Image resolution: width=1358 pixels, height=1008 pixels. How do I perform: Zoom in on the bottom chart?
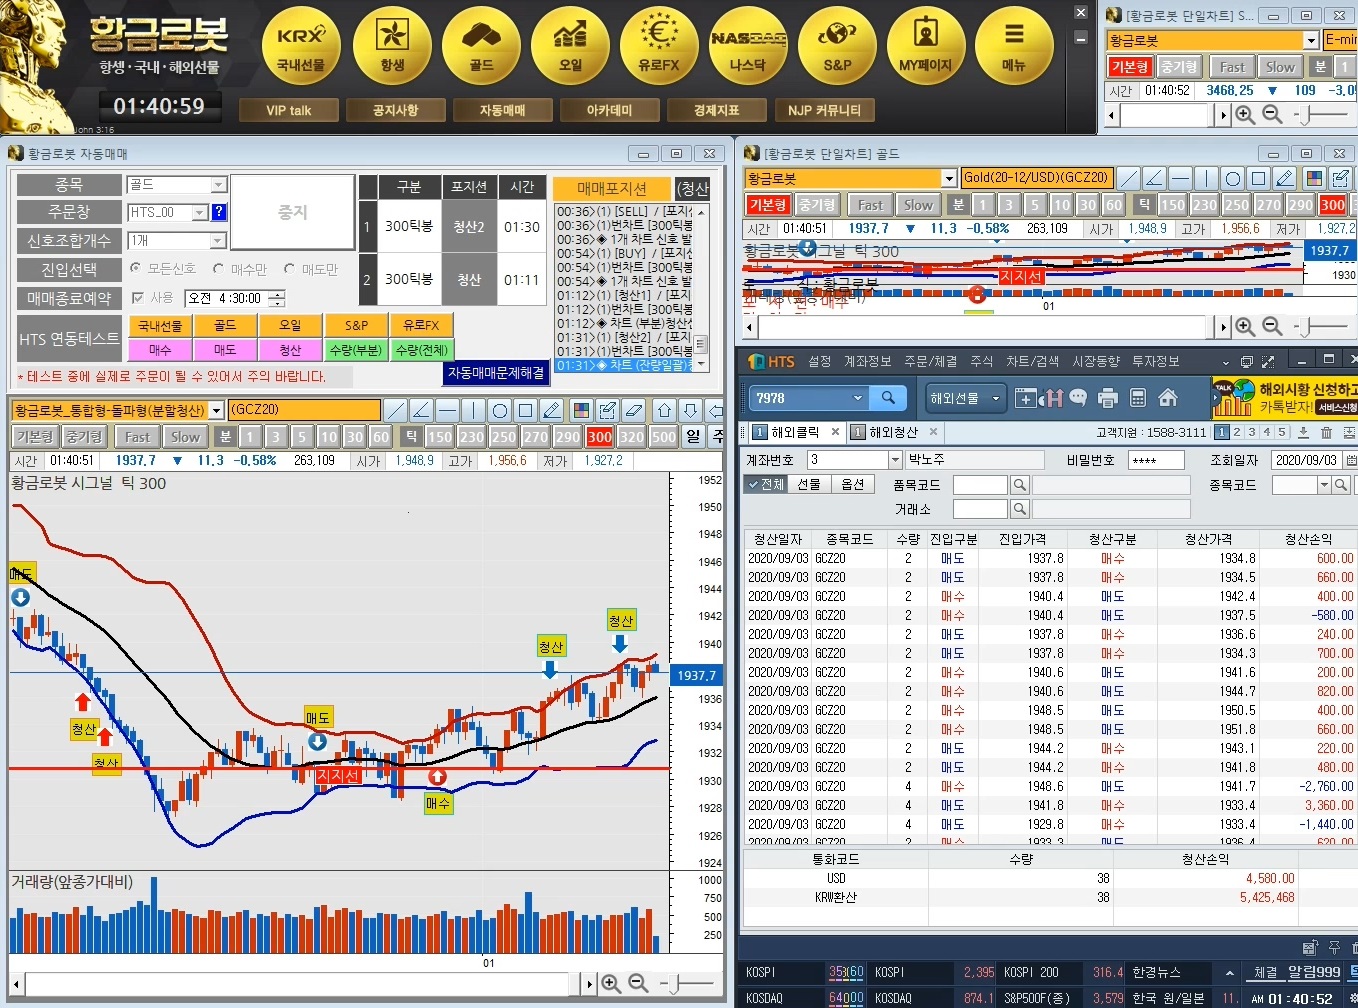pyautogui.click(x=611, y=984)
